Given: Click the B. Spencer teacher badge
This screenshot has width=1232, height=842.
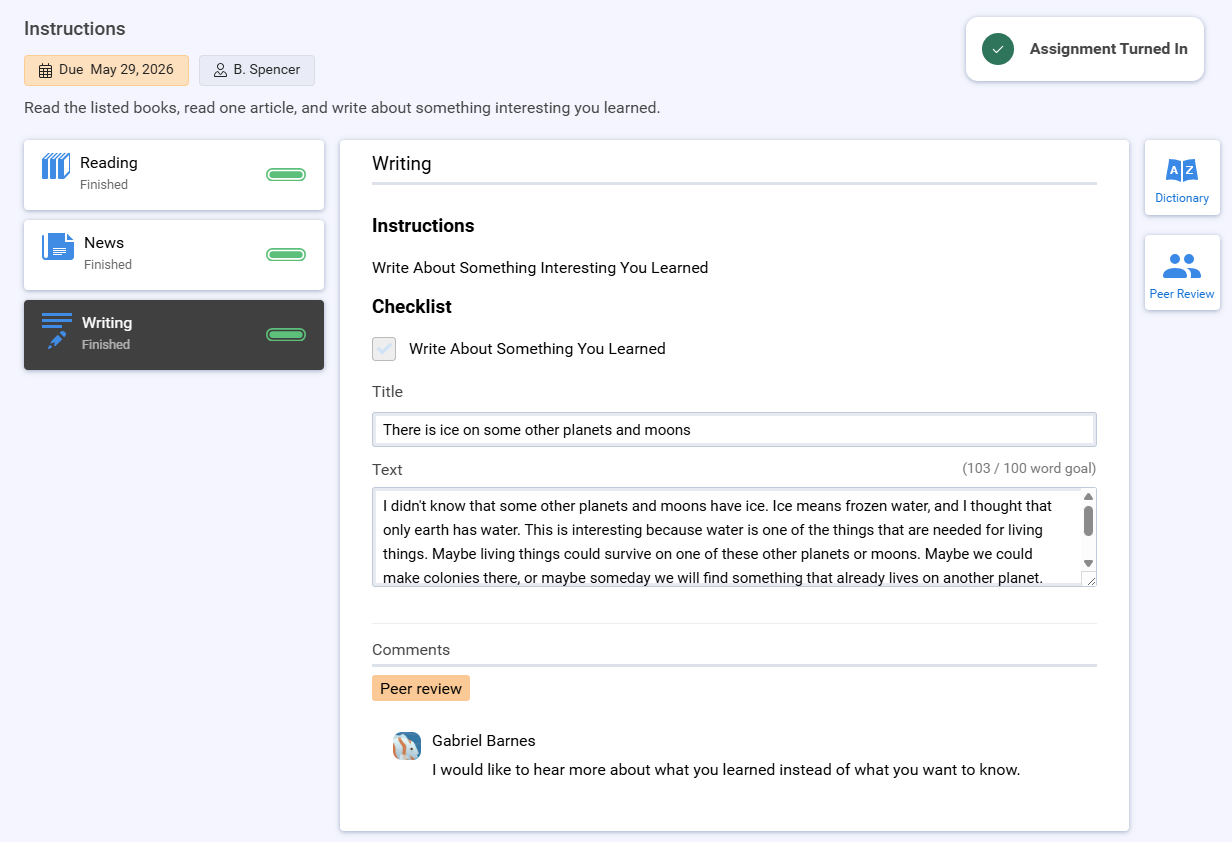Looking at the screenshot, I should click(257, 70).
